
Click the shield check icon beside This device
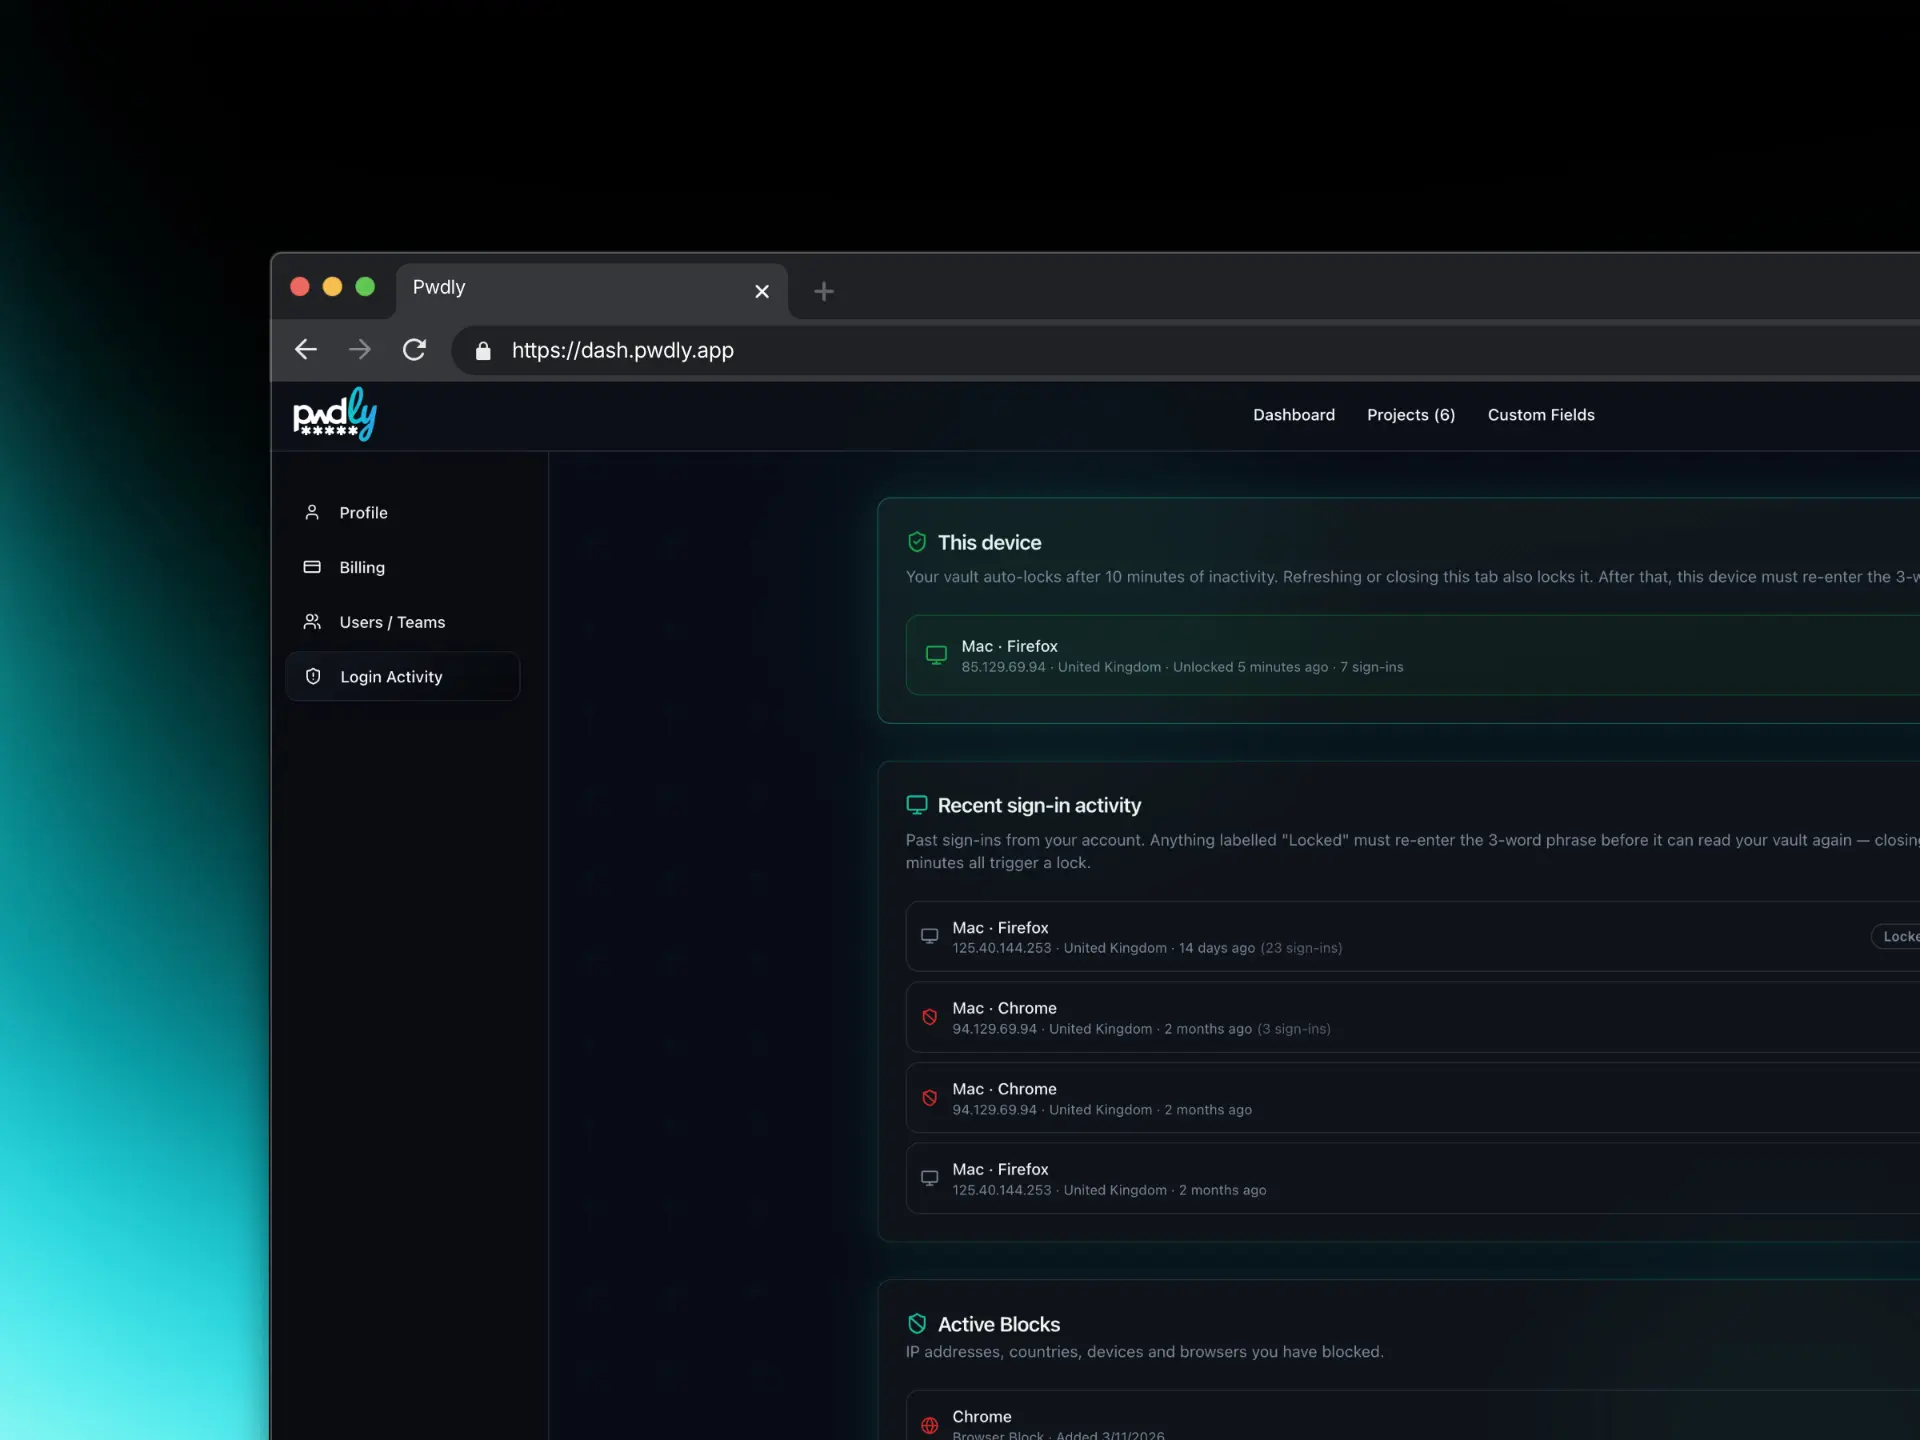point(917,542)
